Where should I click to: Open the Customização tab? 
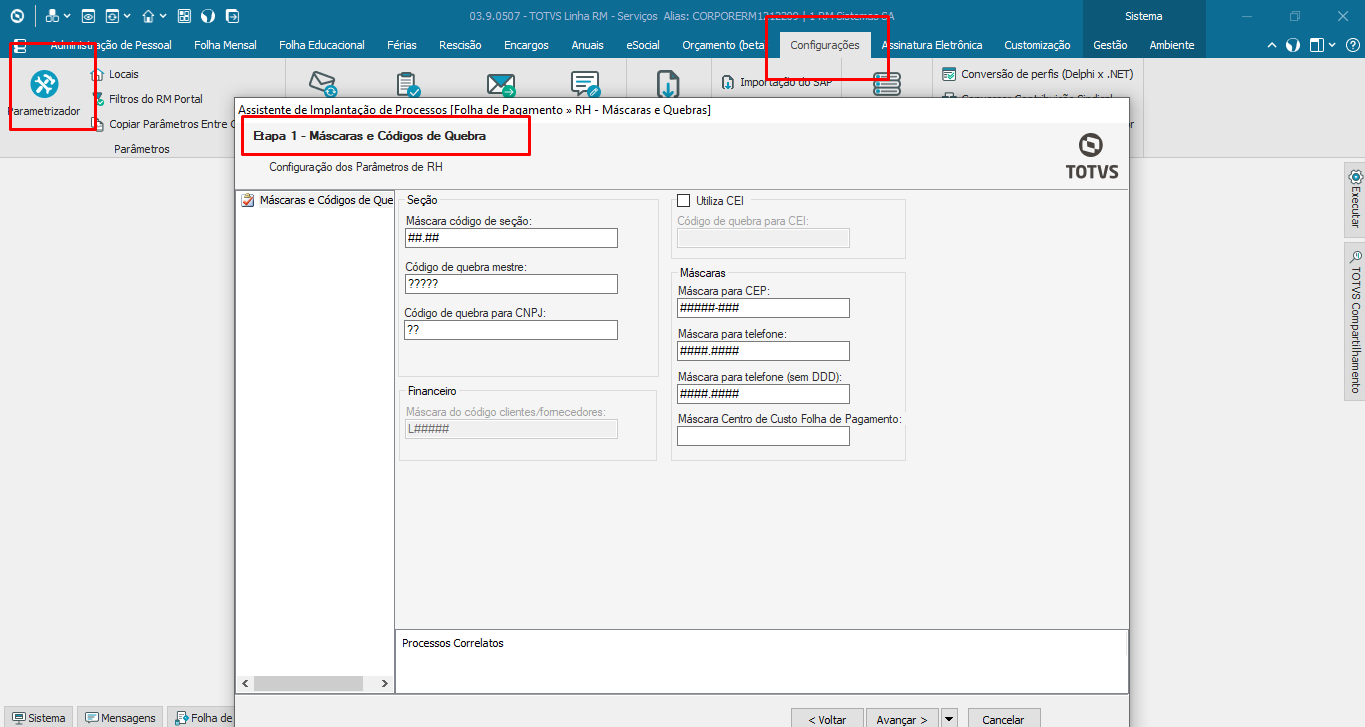[1037, 45]
